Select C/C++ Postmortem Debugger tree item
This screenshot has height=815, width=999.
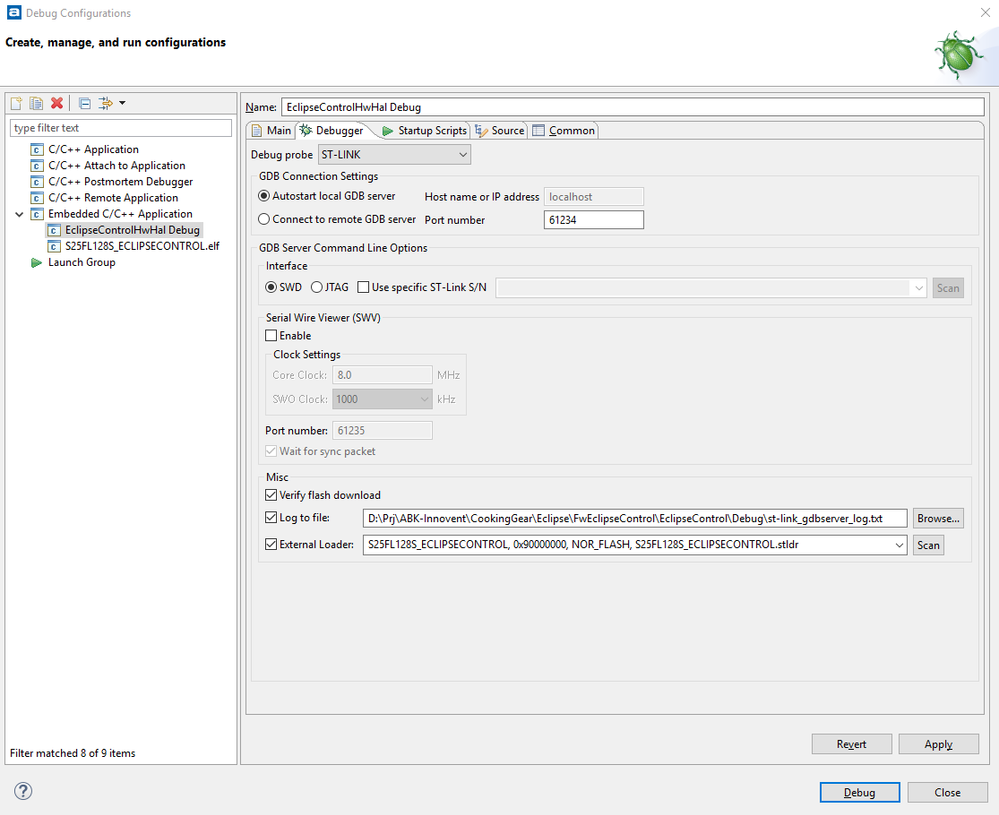coord(120,182)
